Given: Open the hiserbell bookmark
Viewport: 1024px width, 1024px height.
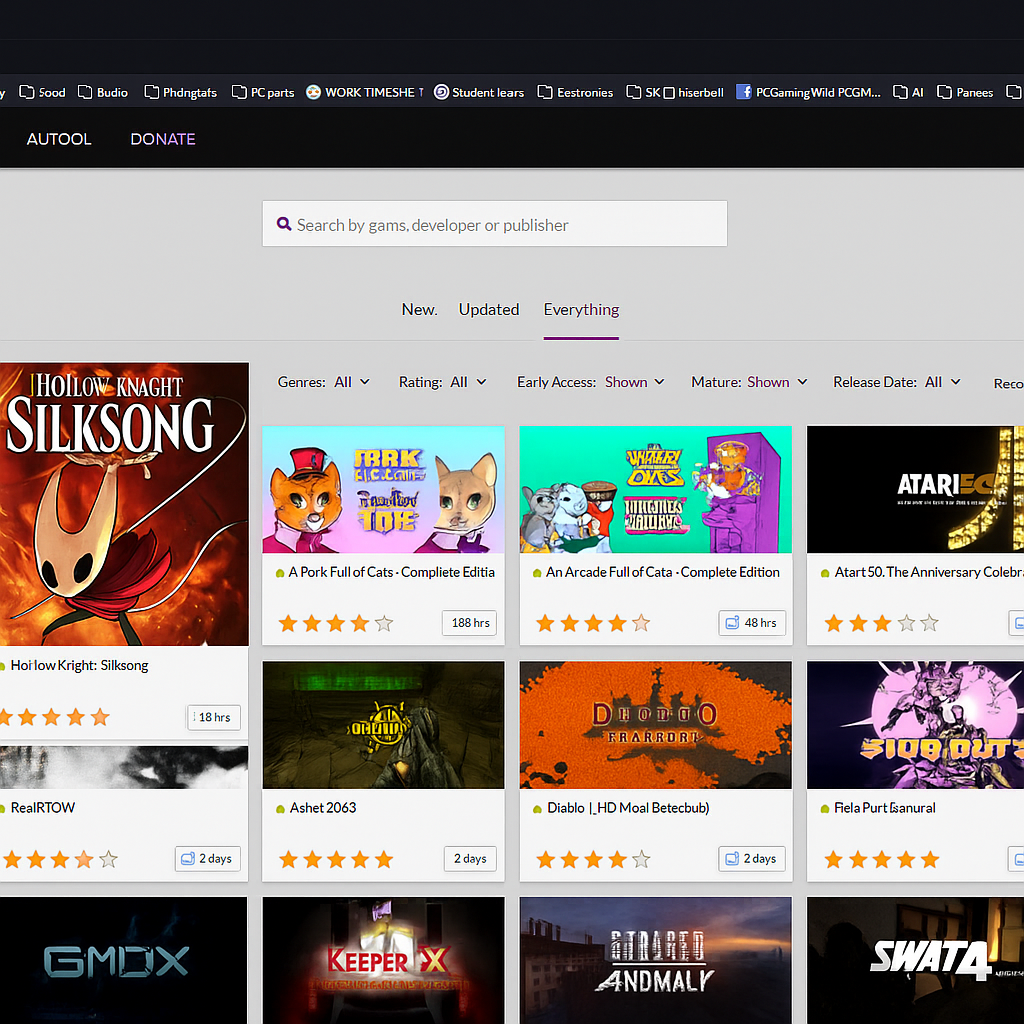Looking at the screenshot, I should tap(694, 92).
